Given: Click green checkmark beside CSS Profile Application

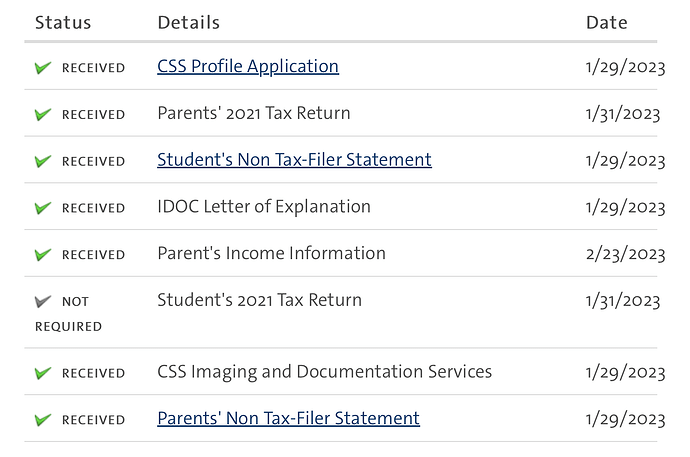Looking at the screenshot, I should click(43, 68).
